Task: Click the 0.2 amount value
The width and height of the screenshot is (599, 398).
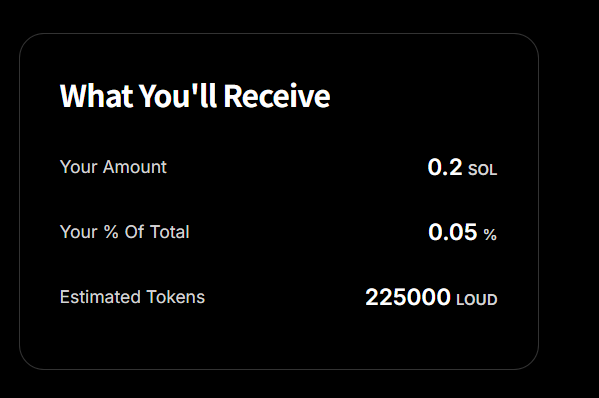Action: click(x=445, y=167)
